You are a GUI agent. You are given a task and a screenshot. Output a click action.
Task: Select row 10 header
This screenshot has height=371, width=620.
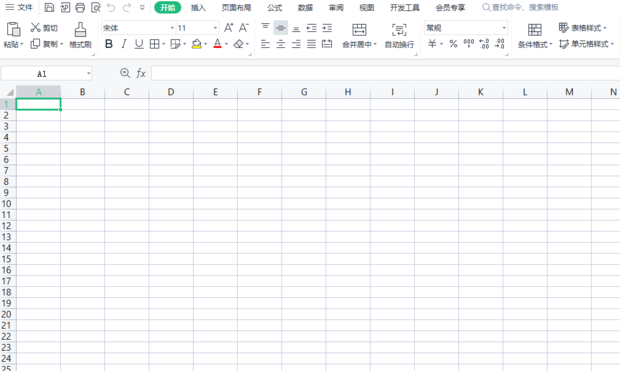(x=7, y=204)
